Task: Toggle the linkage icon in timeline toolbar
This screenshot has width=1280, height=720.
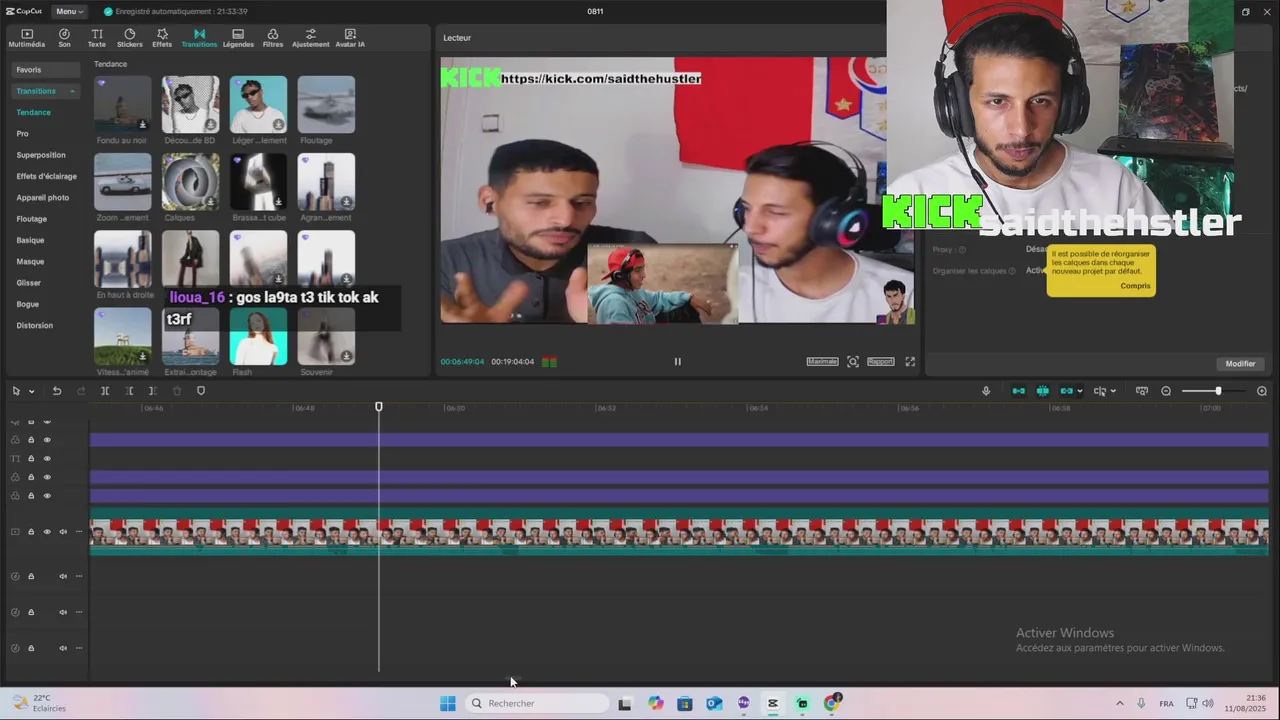Action: [1066, 391]
